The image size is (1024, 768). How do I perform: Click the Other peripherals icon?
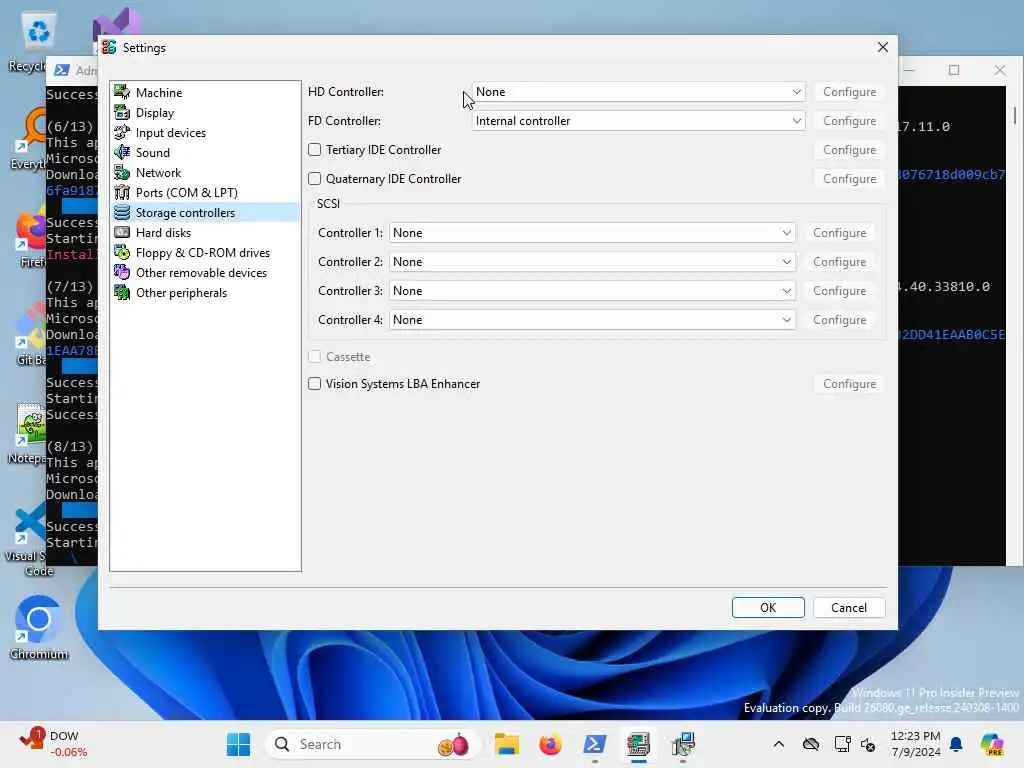(x=122, y=293)
